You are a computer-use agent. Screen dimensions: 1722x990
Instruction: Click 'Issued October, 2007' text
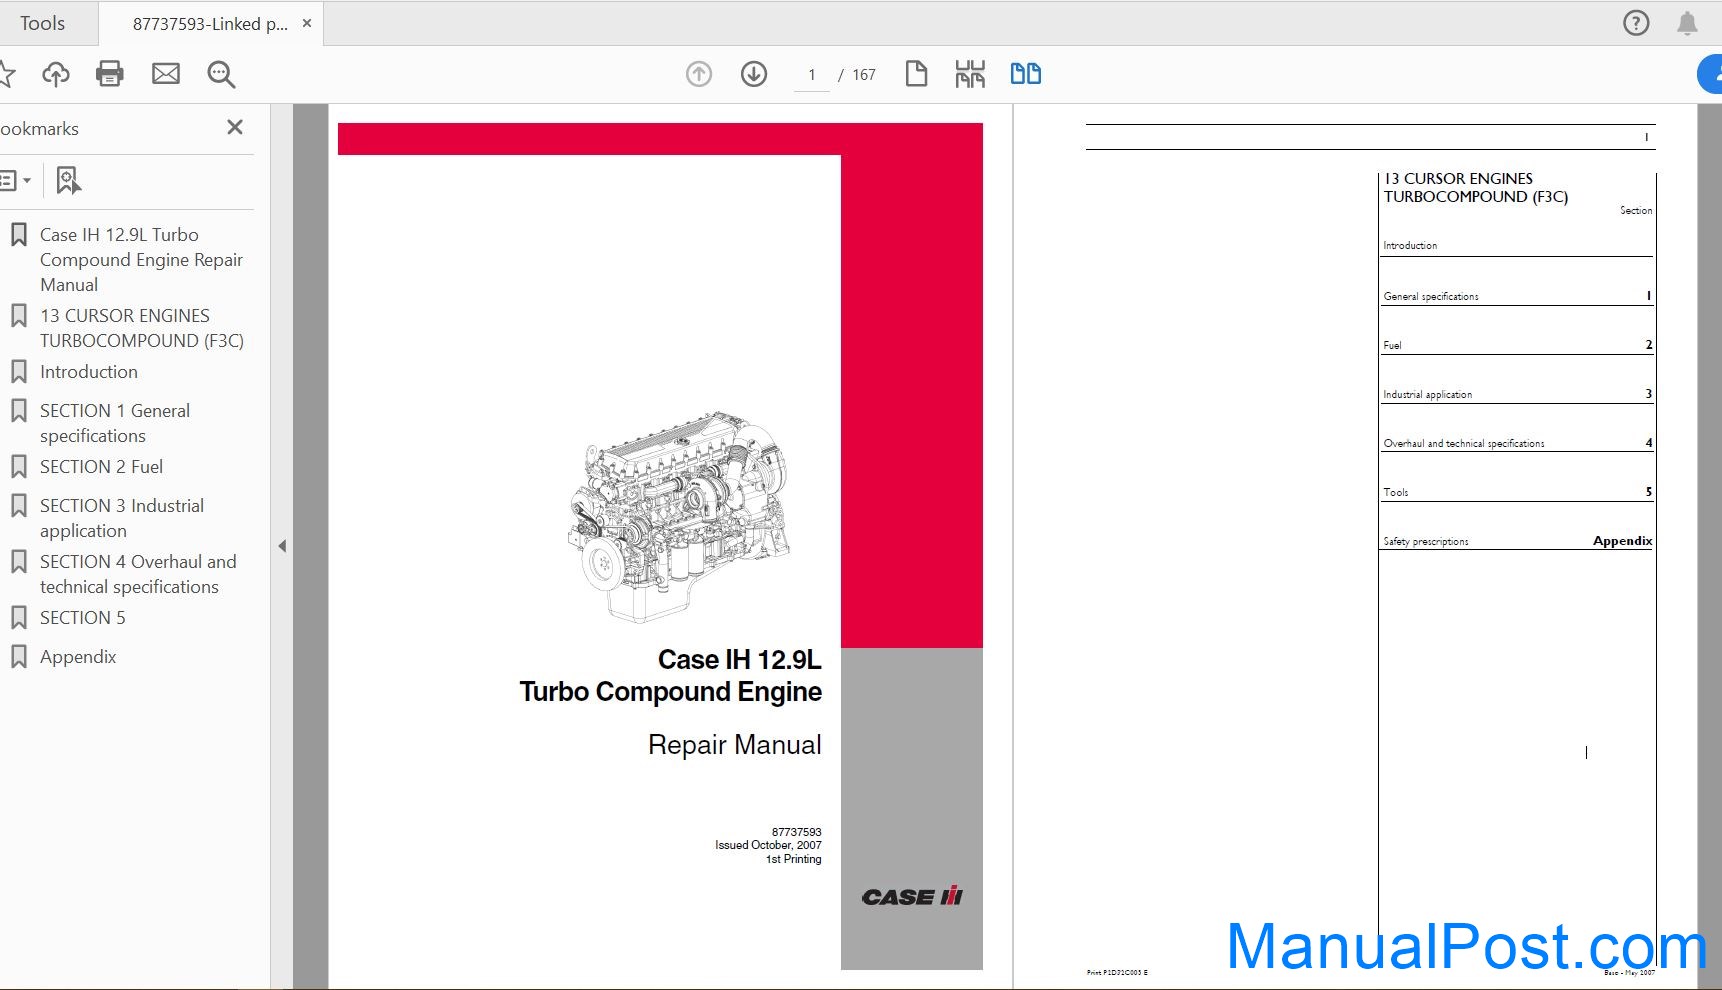click(x=768, y=845)
